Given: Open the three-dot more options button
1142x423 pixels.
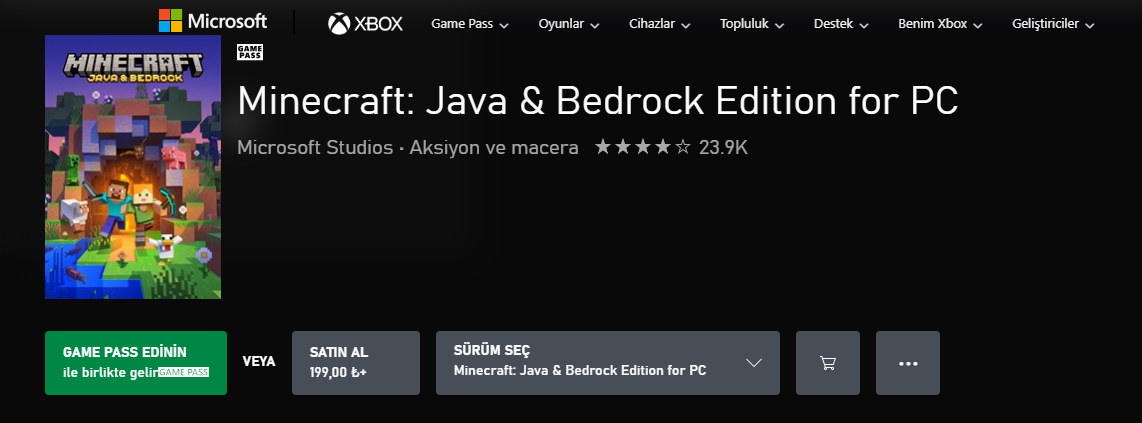Looking at the screenshot, I should 908,363.
